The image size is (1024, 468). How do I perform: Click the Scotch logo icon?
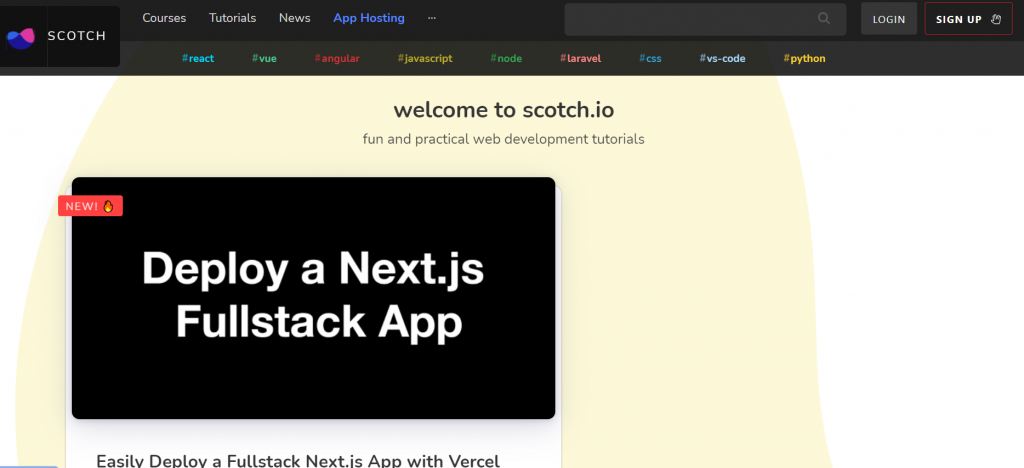coord(20,37)
